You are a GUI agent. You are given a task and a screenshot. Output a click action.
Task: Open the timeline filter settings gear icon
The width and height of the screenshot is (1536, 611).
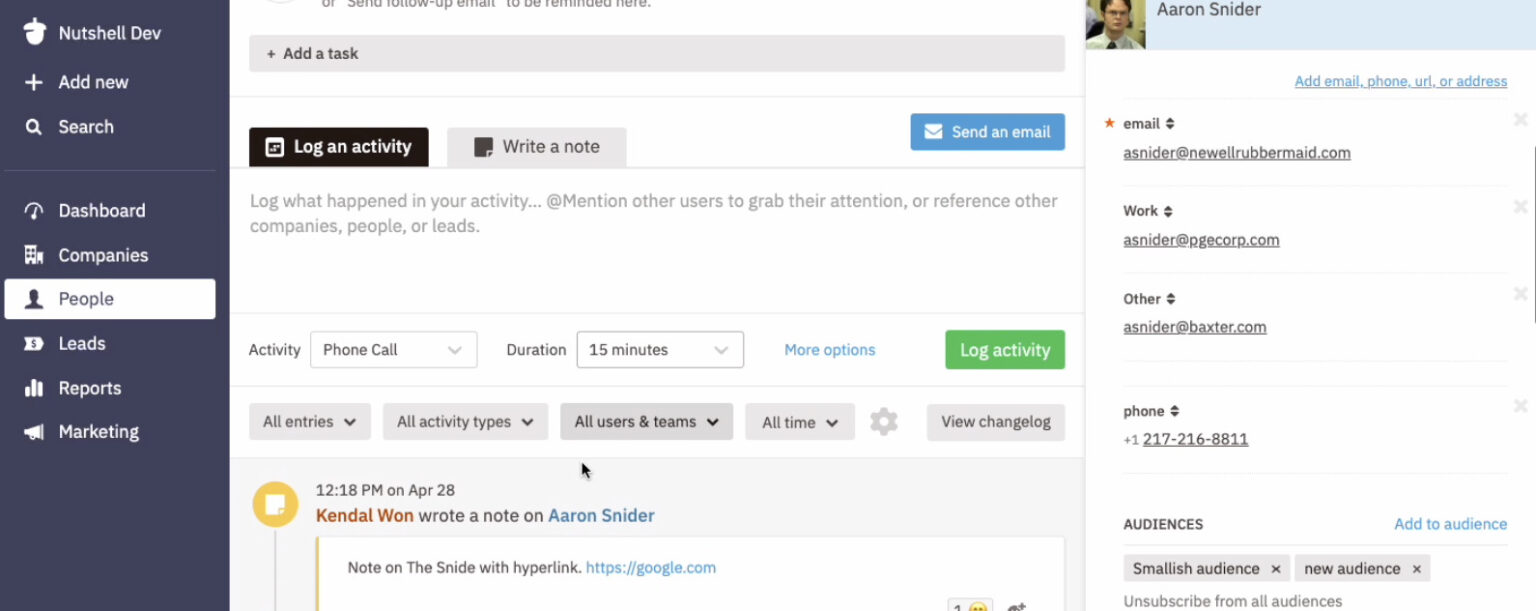tap(883, 421)
